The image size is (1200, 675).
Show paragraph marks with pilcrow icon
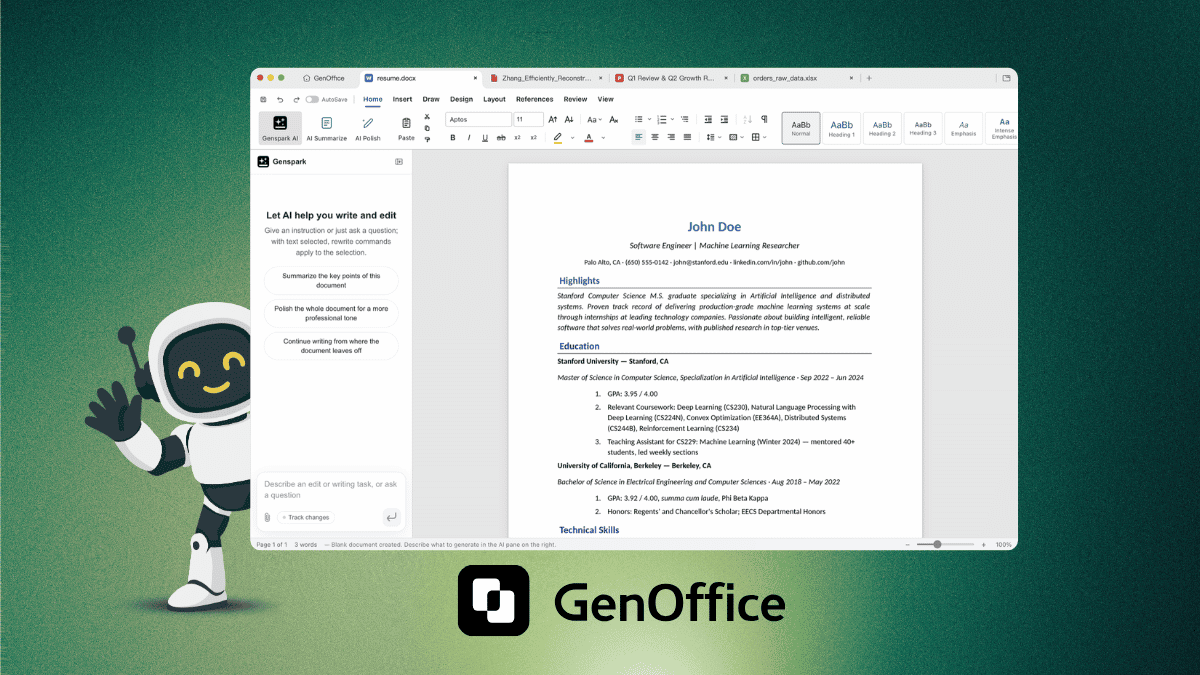764,119
